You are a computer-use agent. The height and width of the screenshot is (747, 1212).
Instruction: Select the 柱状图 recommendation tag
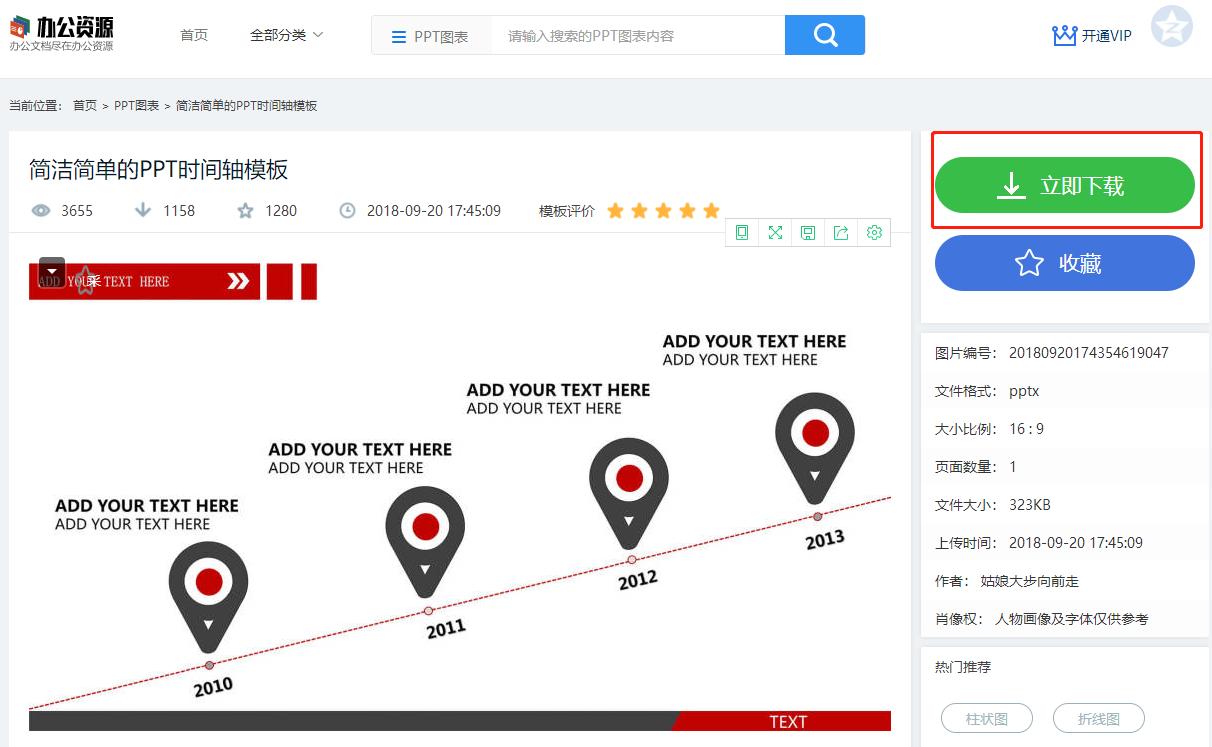[x=986, y=718]
